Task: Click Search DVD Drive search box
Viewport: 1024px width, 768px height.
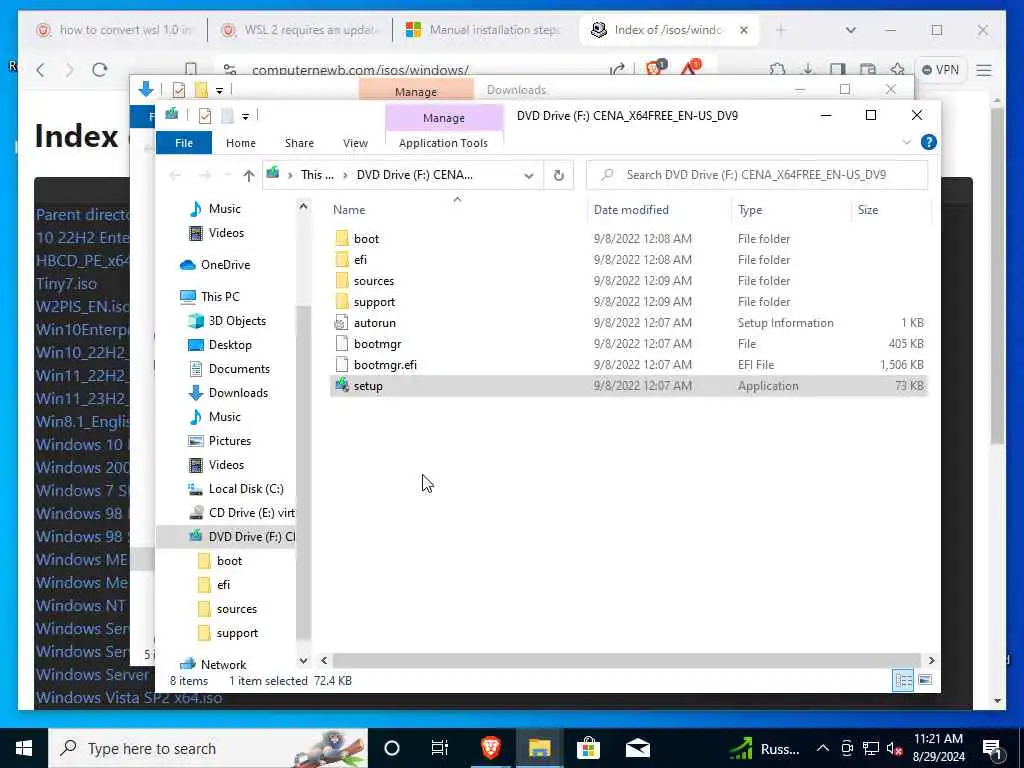Action: [757, 175]
